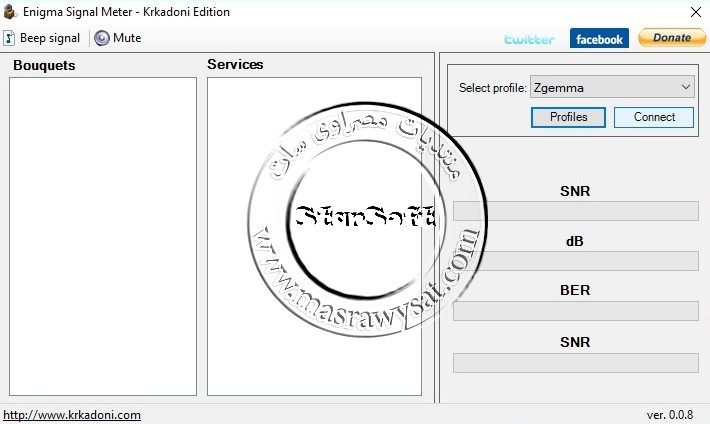This screenshot has height=424, width=710.
Task: Click the yellow Donate button
Action: (672, 38)
